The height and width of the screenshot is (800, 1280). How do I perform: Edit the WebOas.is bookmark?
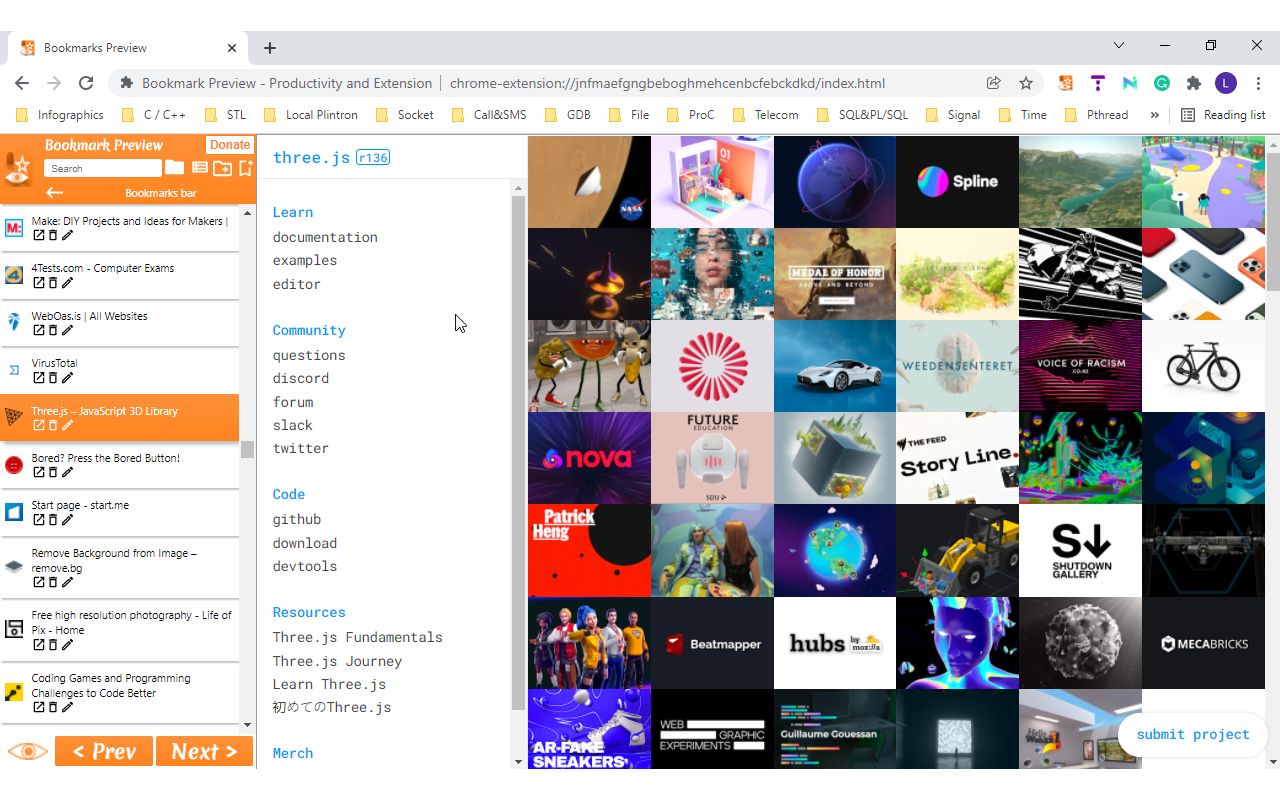click(68, 331)
